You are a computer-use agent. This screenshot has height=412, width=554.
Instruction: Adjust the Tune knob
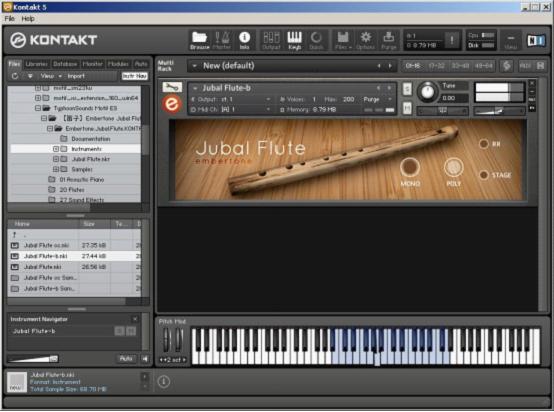point(427,92)
